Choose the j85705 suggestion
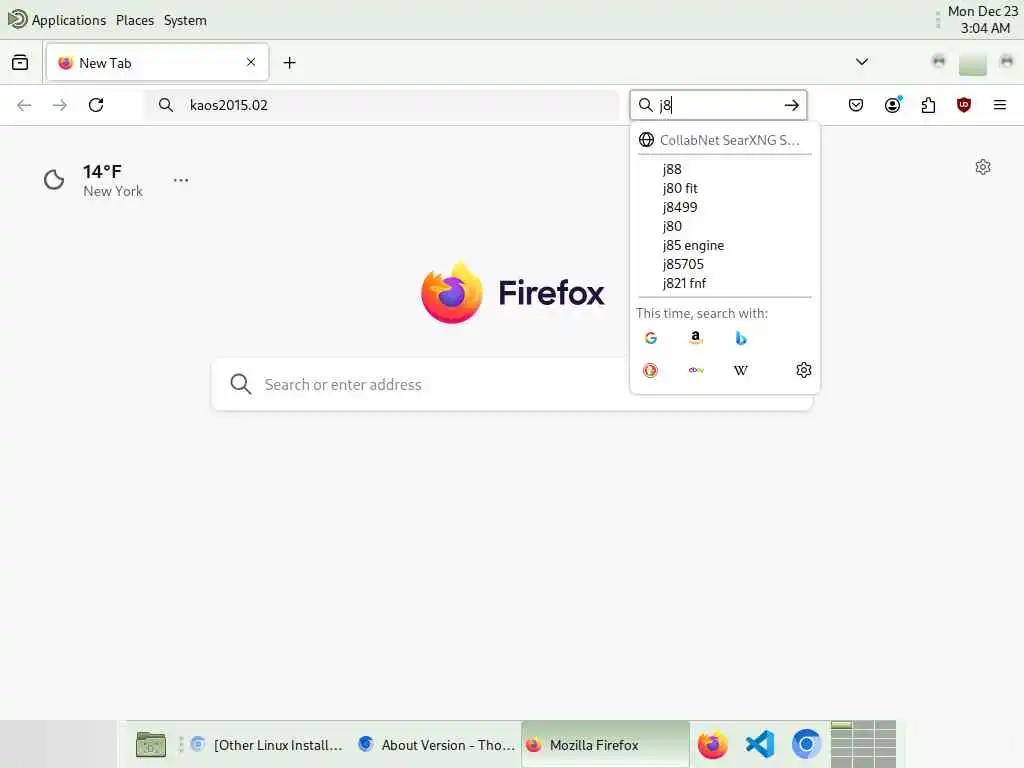This screenshot has width=1024, height=768. [724, 264]
